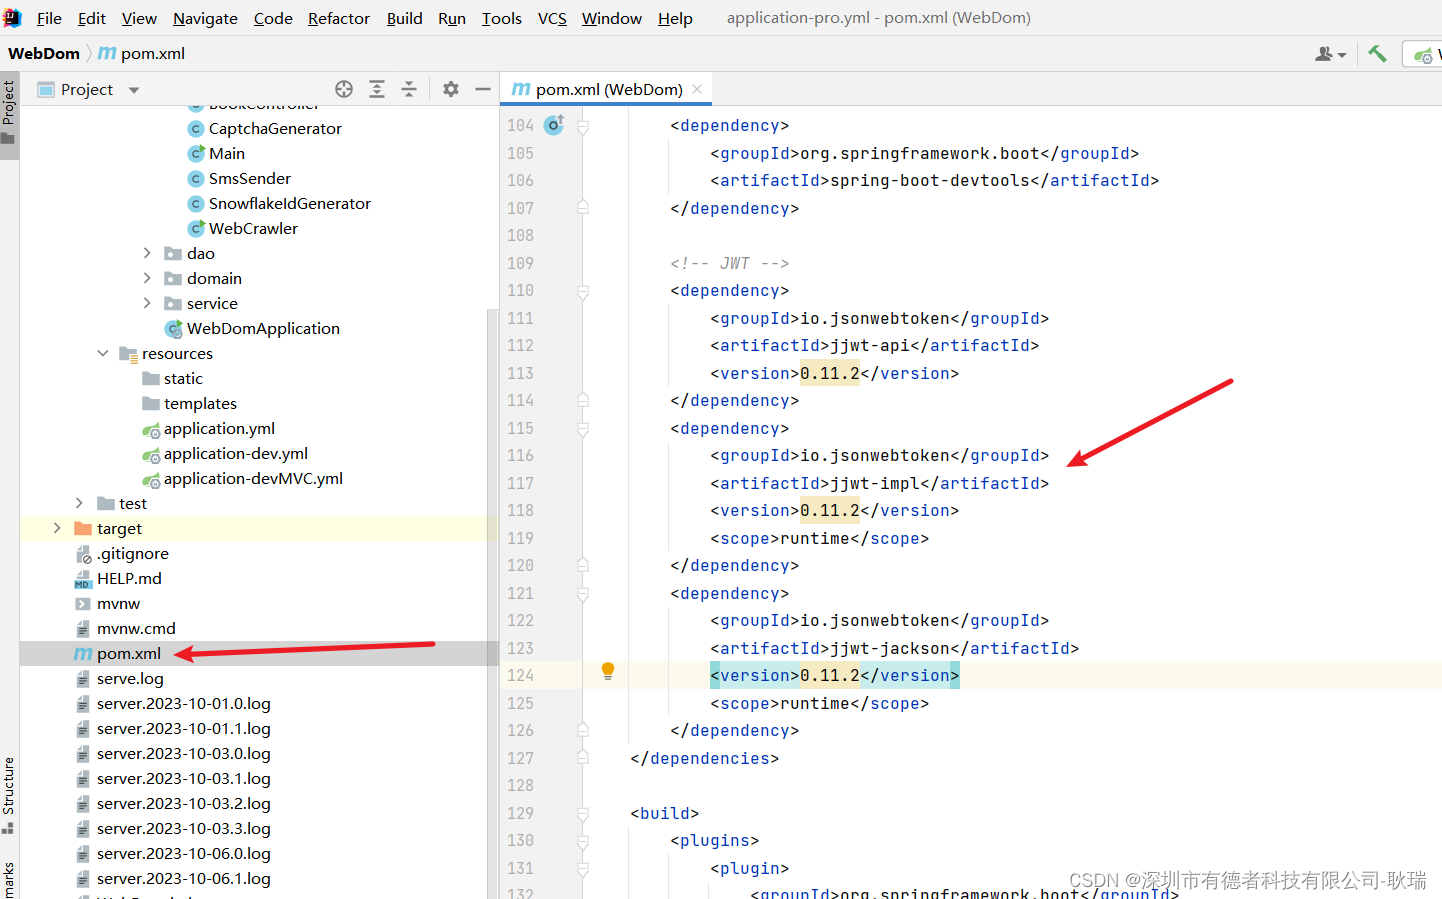Expand the test folder

point(79,503)
